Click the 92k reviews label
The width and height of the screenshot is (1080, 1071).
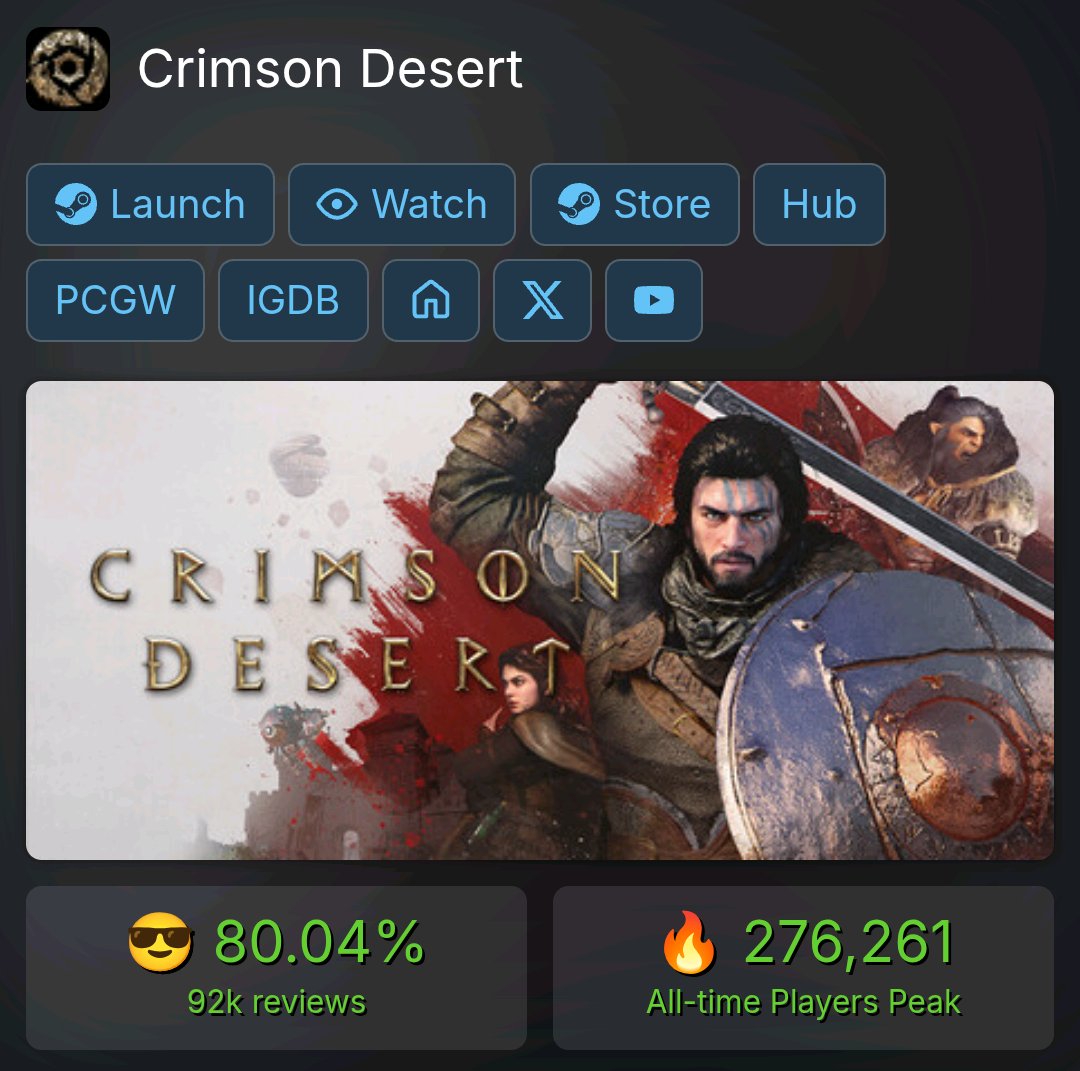(277, 1002)
